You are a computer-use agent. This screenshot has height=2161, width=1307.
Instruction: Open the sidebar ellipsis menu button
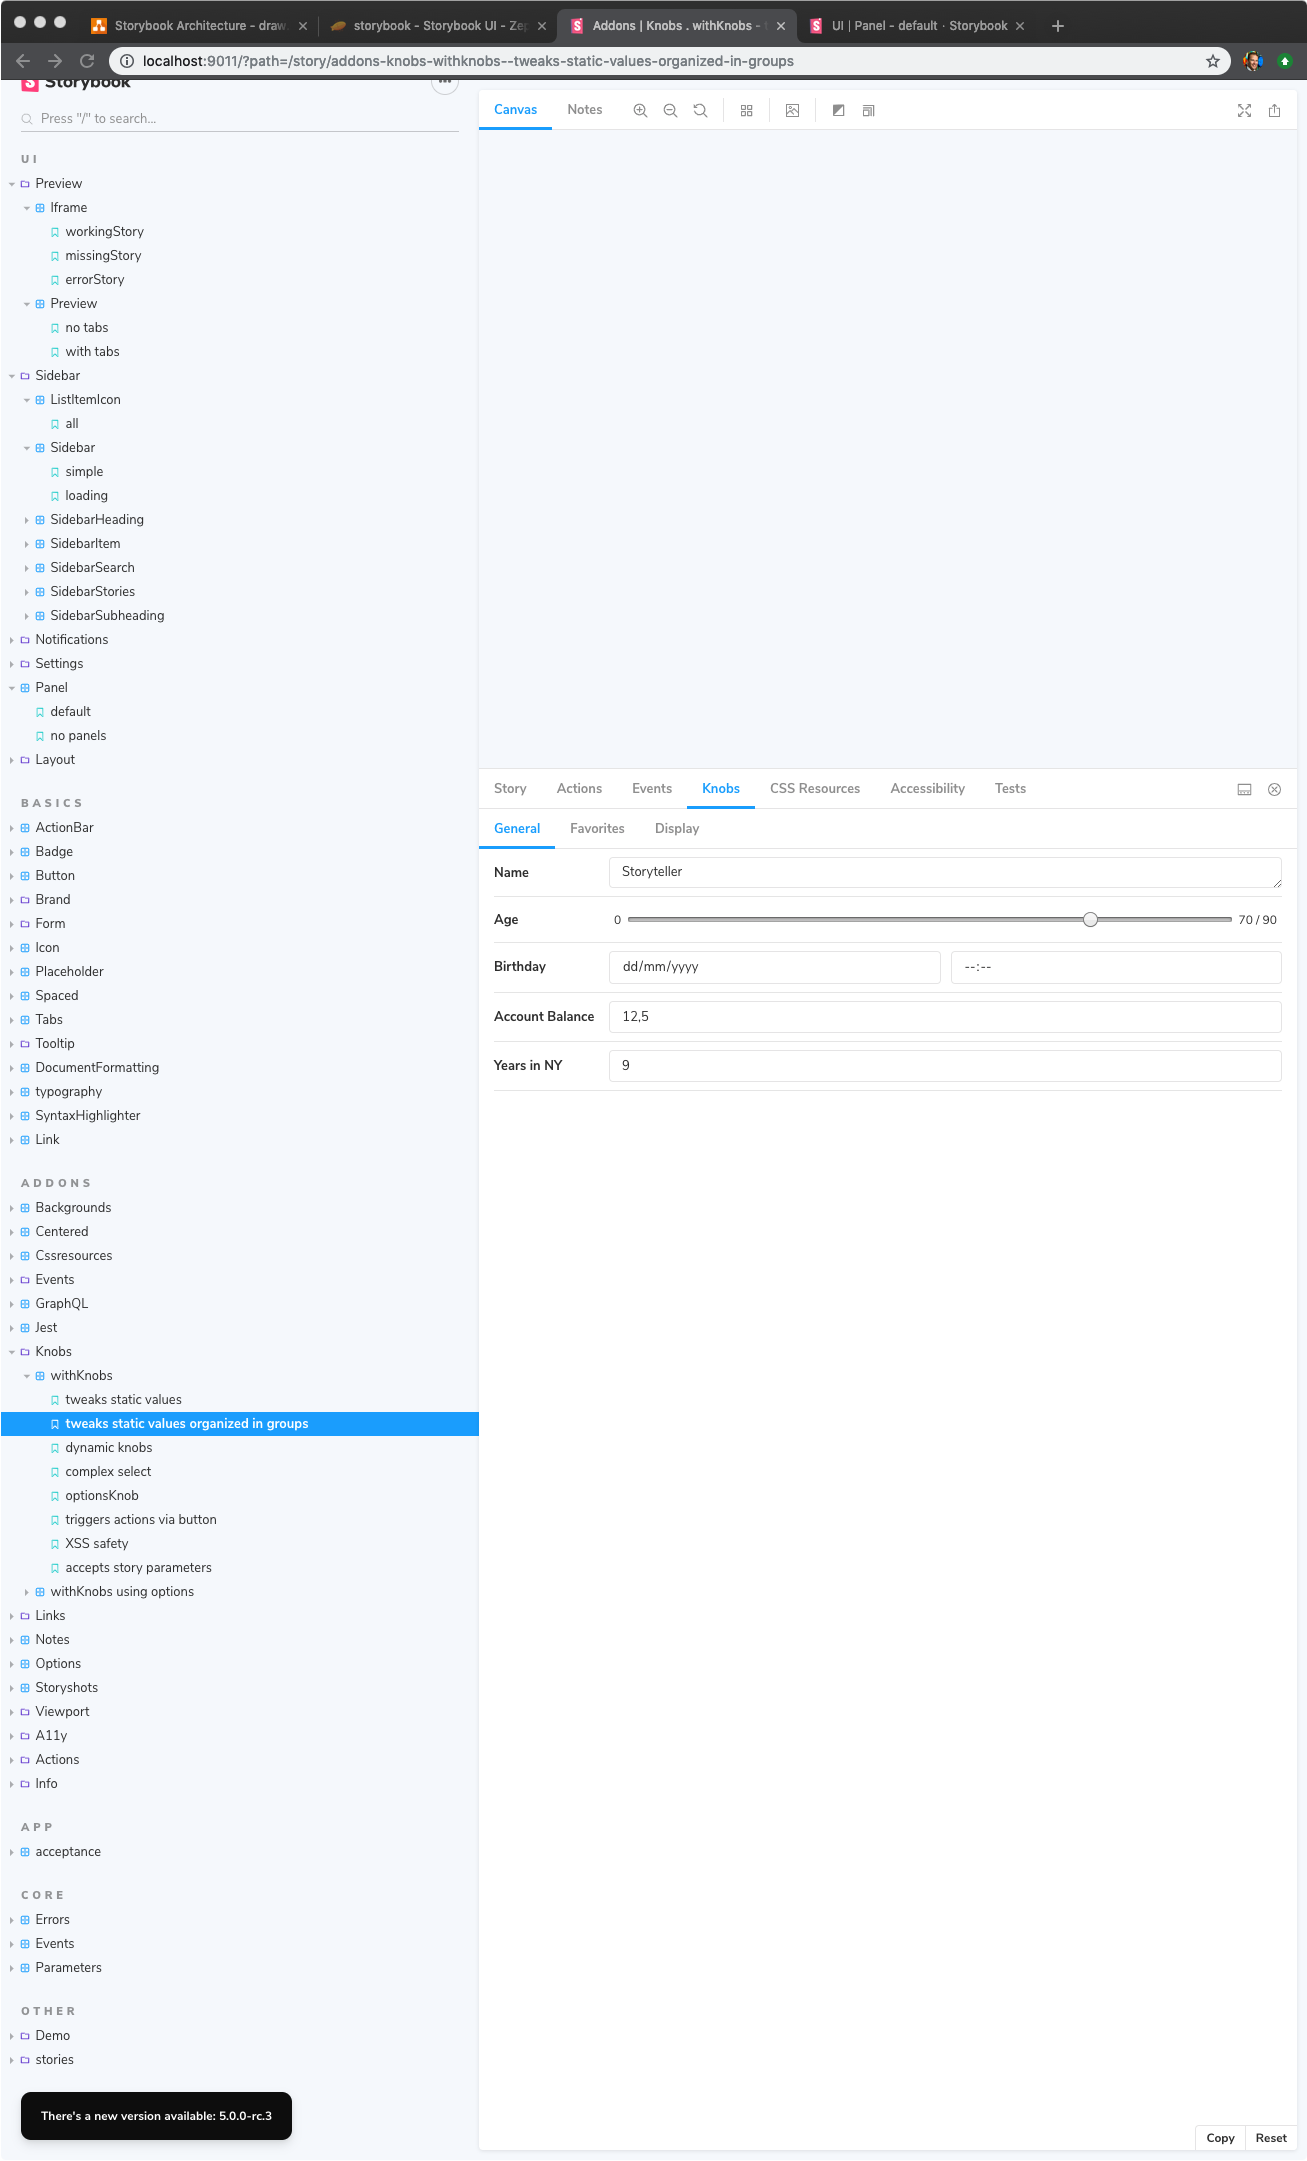[445, 83]
